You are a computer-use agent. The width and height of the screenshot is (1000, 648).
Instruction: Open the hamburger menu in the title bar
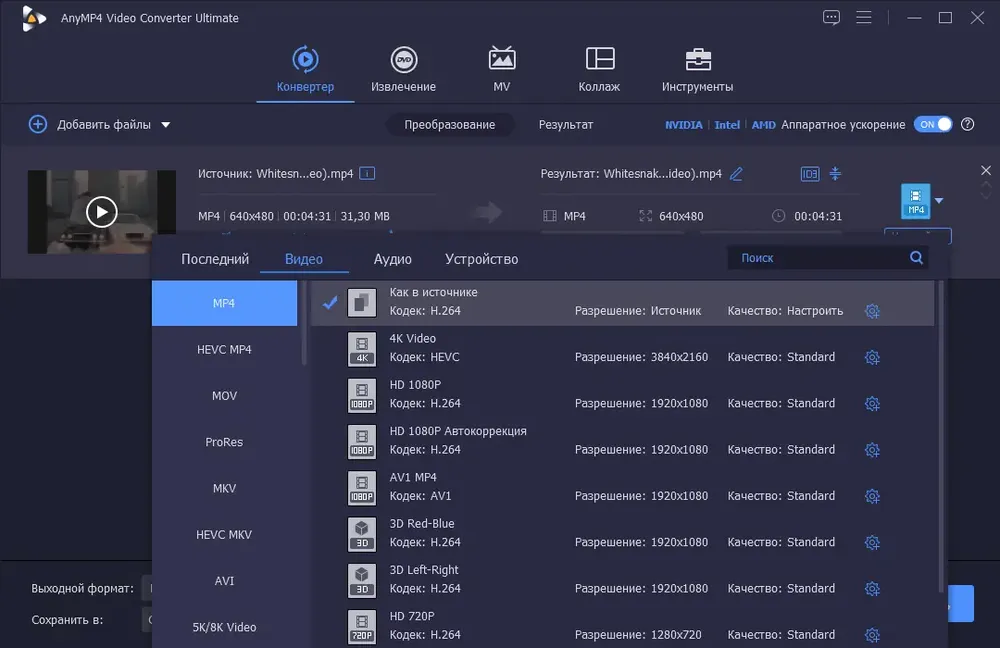tap(864, 17)
